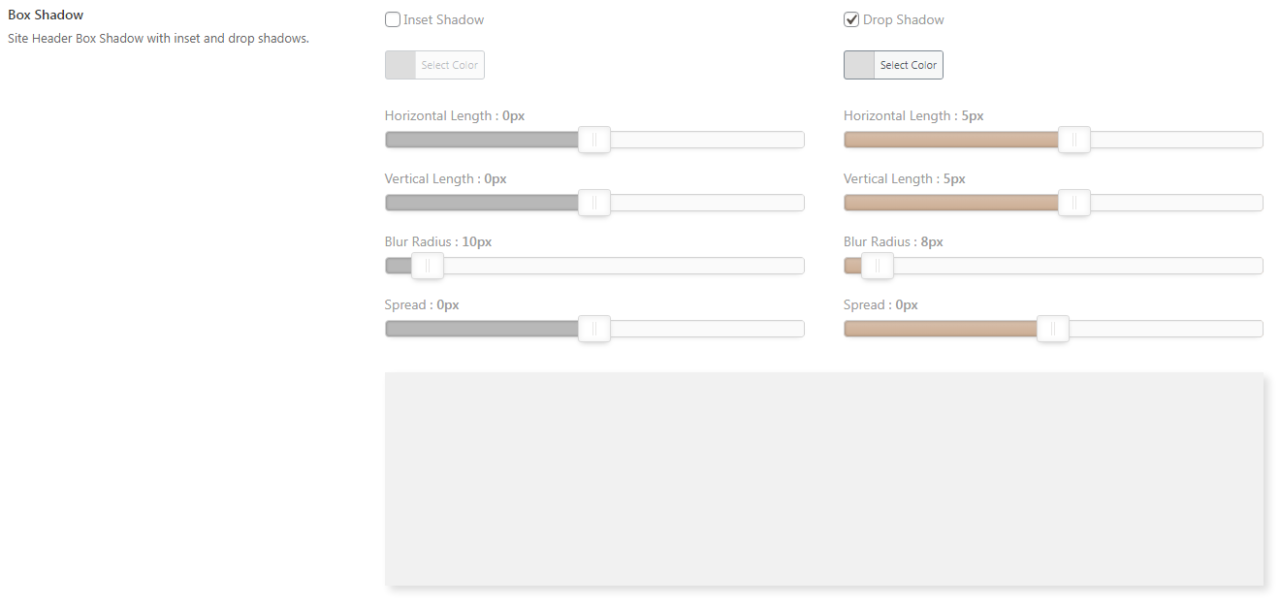Click the Drop Shadow label text
The width and height of the screenshot is (1280, 605).
(902, 19)
